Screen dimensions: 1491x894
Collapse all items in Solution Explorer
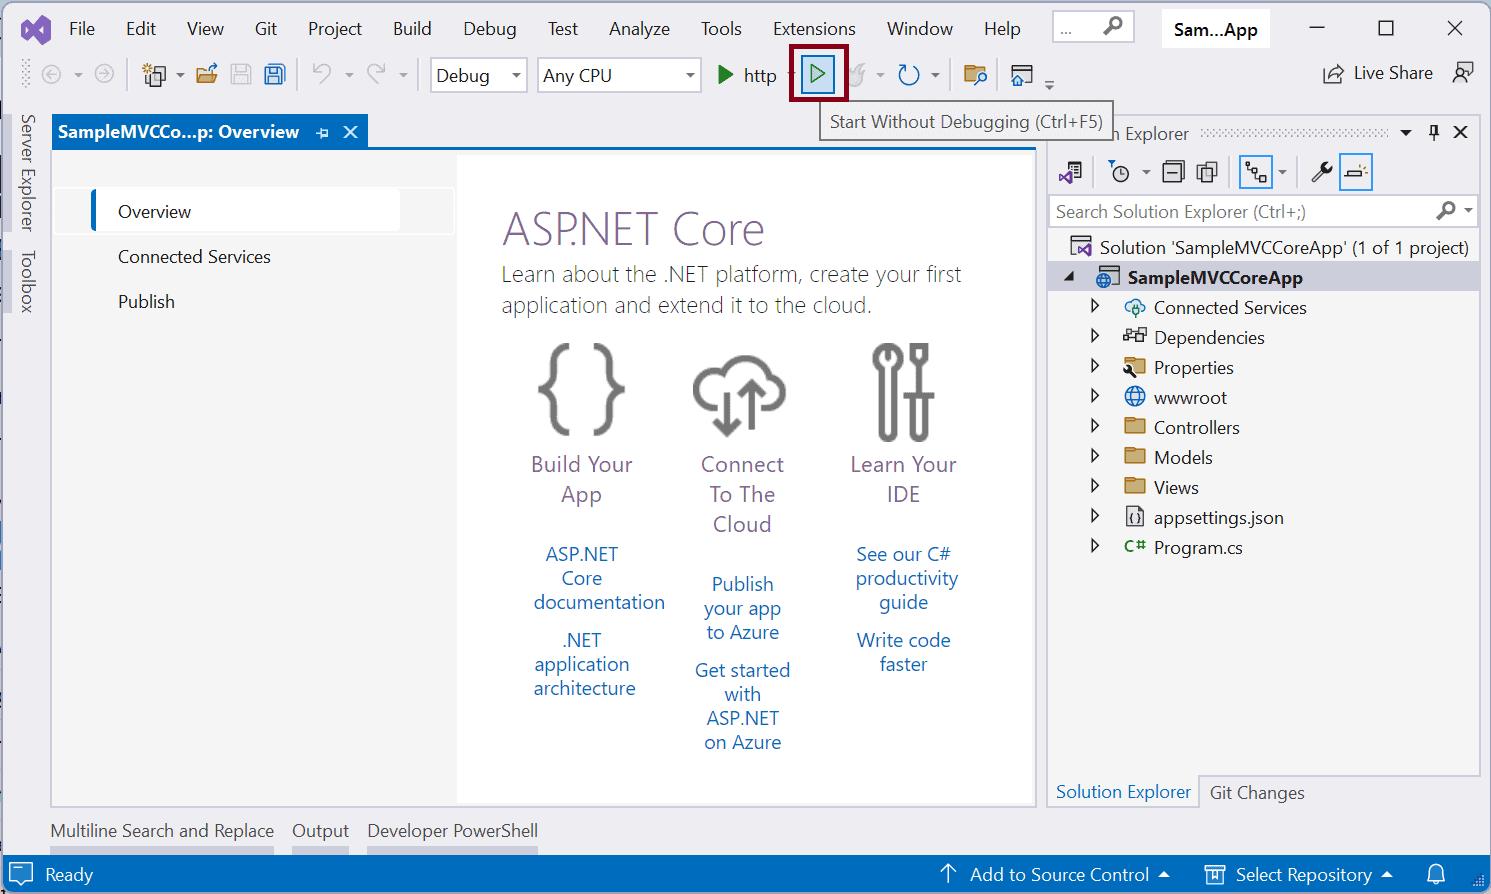tap(1171, 171)
